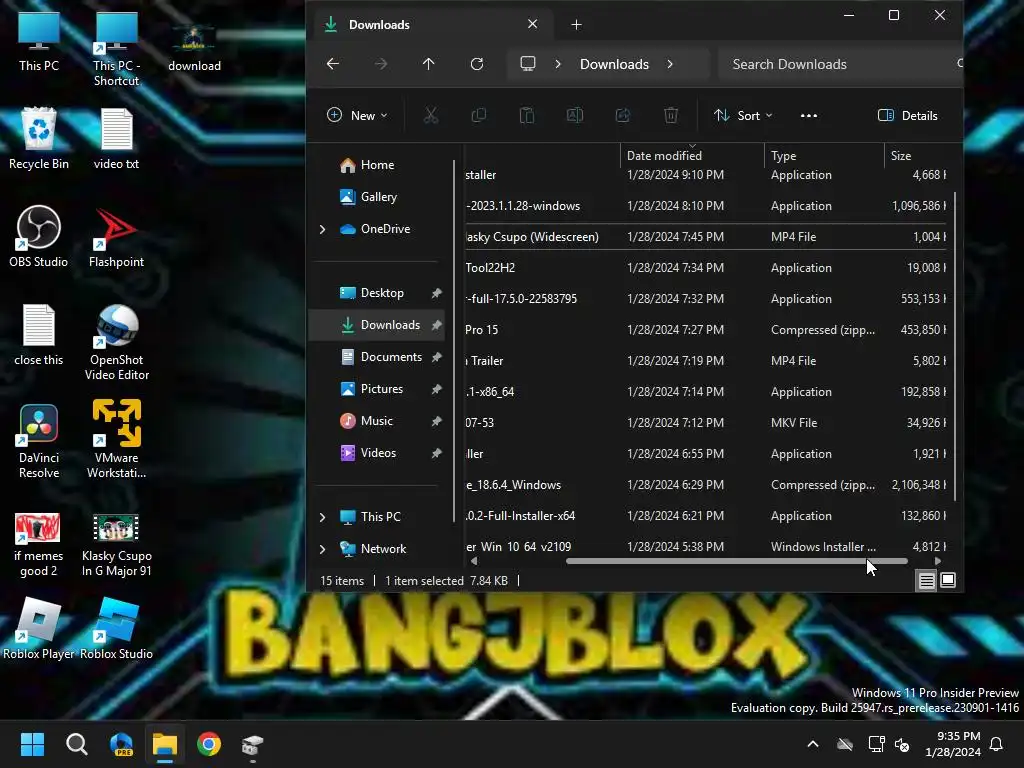Click the Copy icon in the toolbar

(479, 116)
